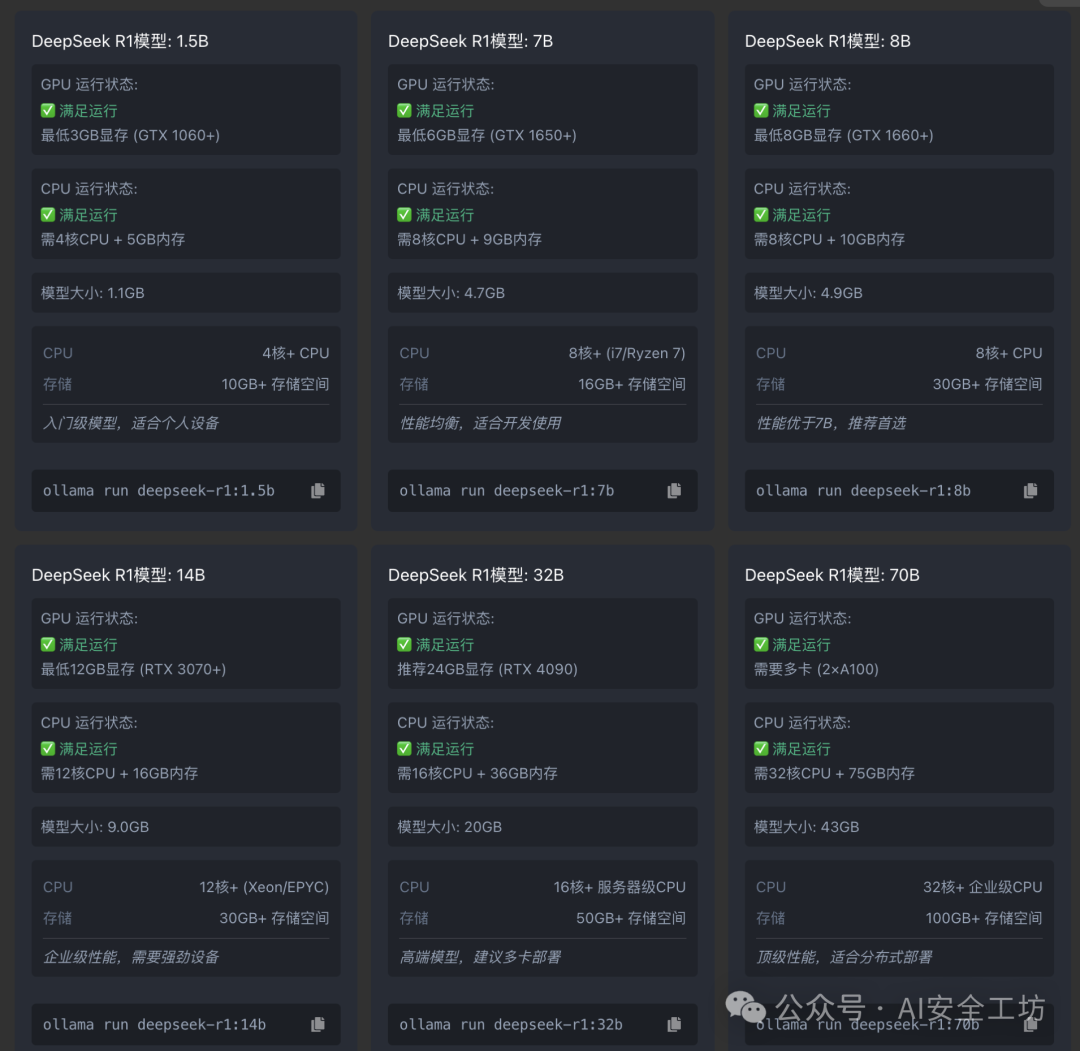
Task: Click '需8核CPU + 9GB内存' text
Action: 470,239
